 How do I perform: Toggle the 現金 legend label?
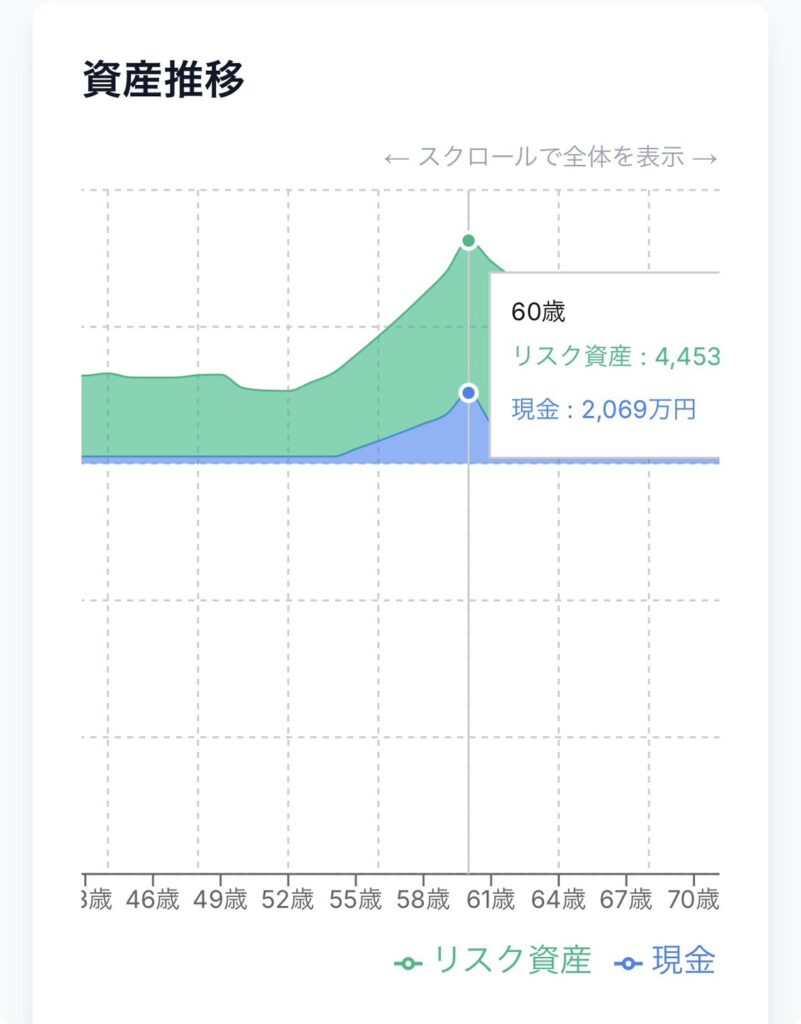pos(684,962)
